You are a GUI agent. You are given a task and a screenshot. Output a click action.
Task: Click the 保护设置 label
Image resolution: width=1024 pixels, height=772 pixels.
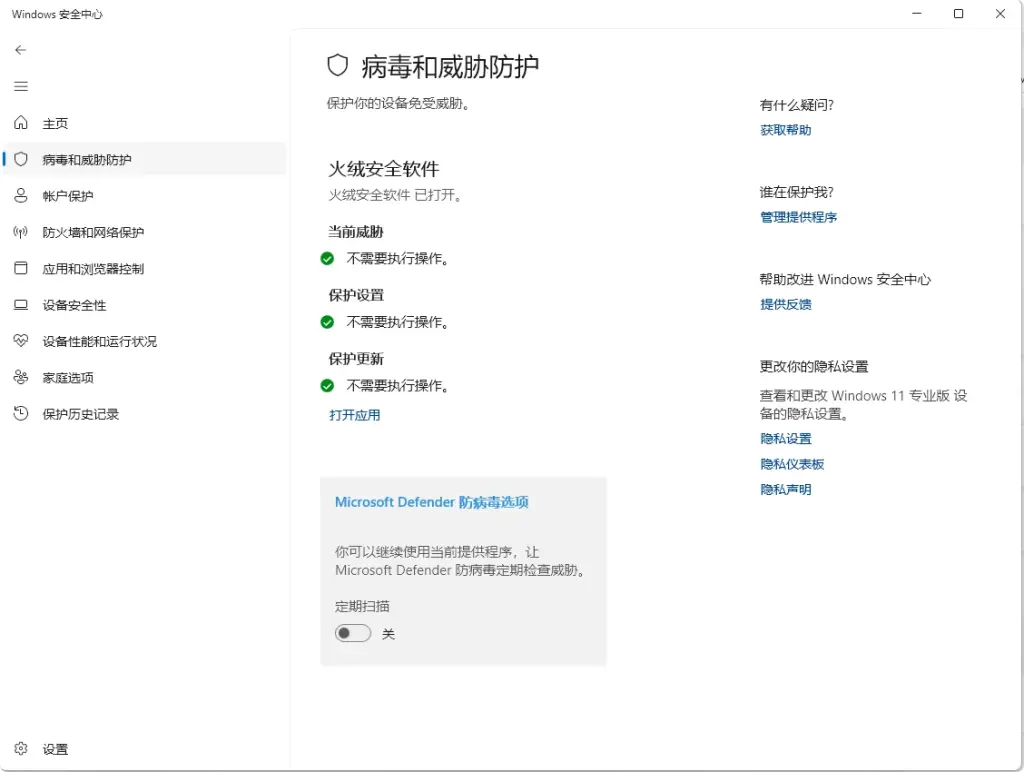(x=356, y=295)
